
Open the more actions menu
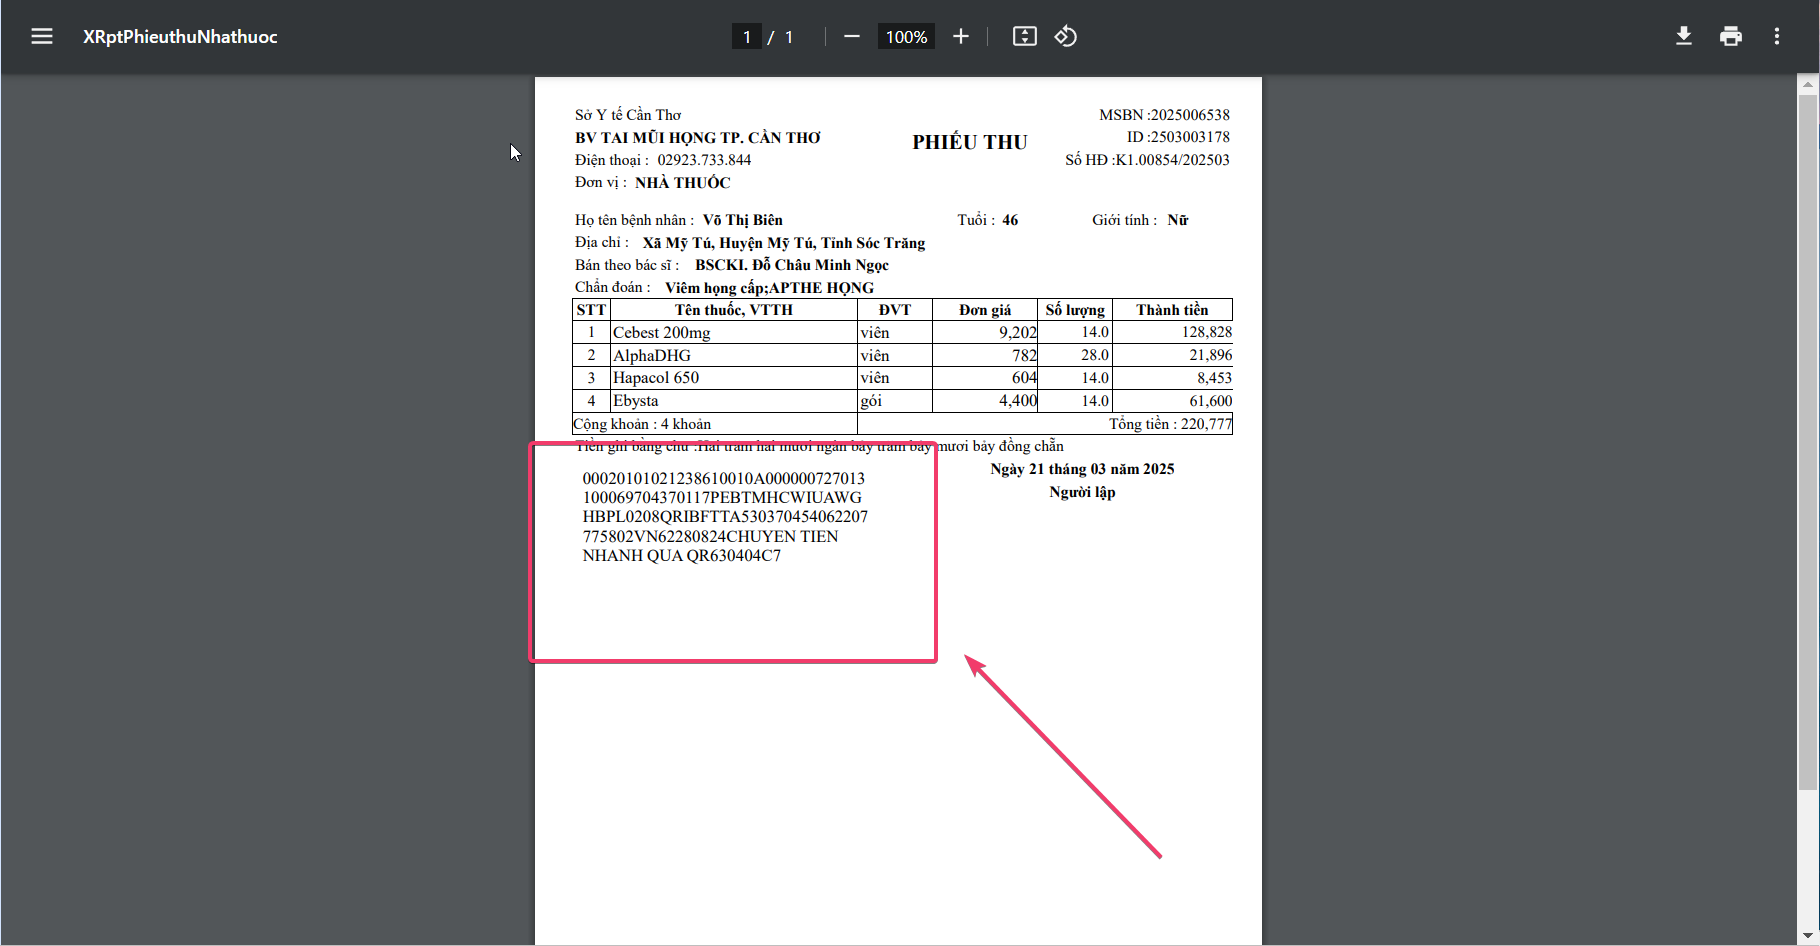coord(1777,37)
